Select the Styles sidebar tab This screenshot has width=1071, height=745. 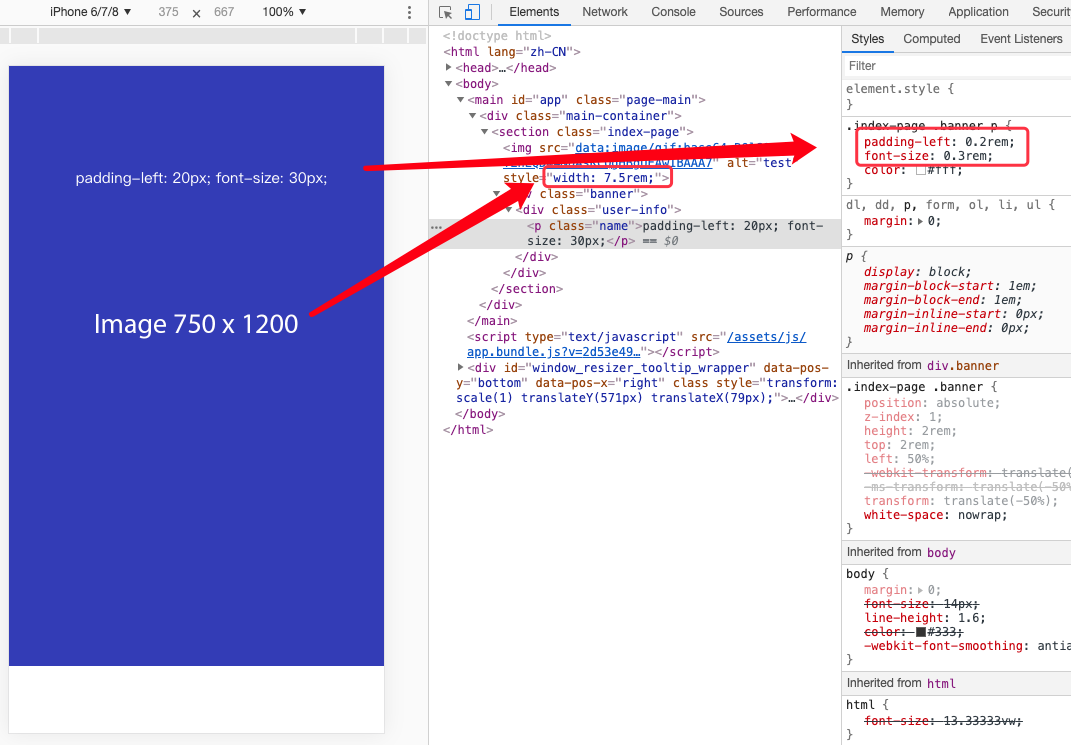867,39
